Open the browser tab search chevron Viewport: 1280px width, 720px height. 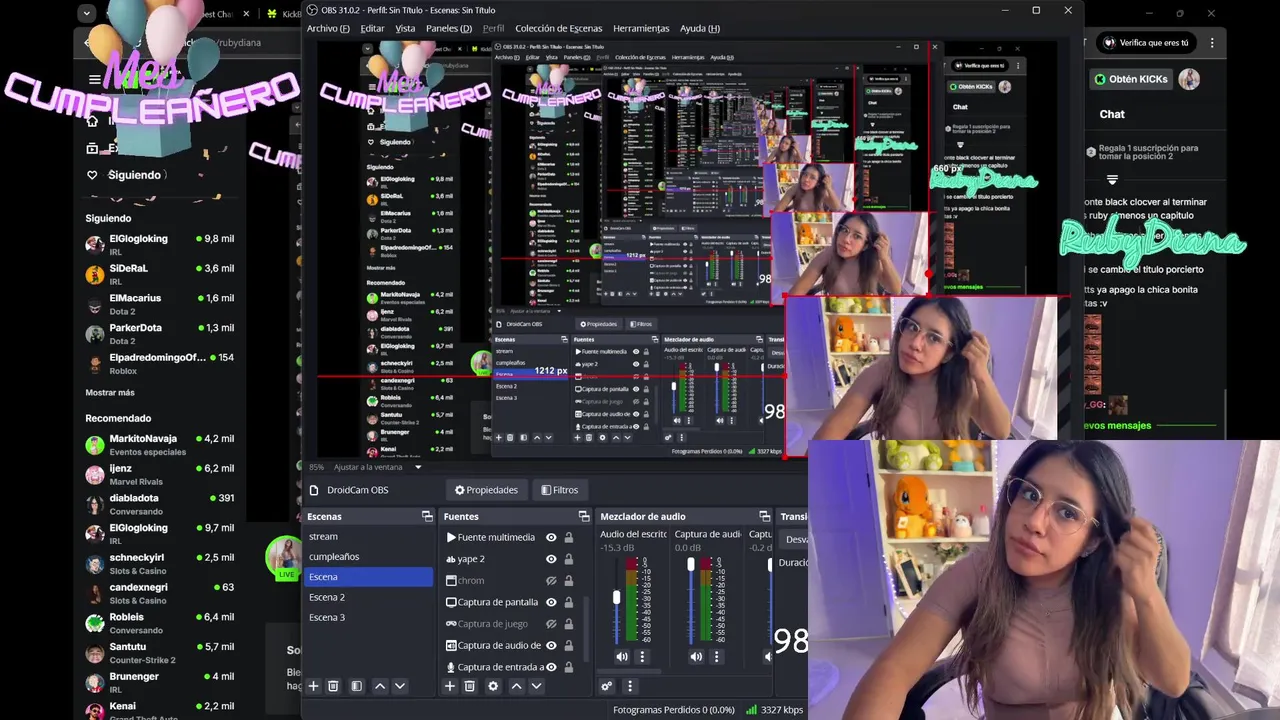click(87, 13)
